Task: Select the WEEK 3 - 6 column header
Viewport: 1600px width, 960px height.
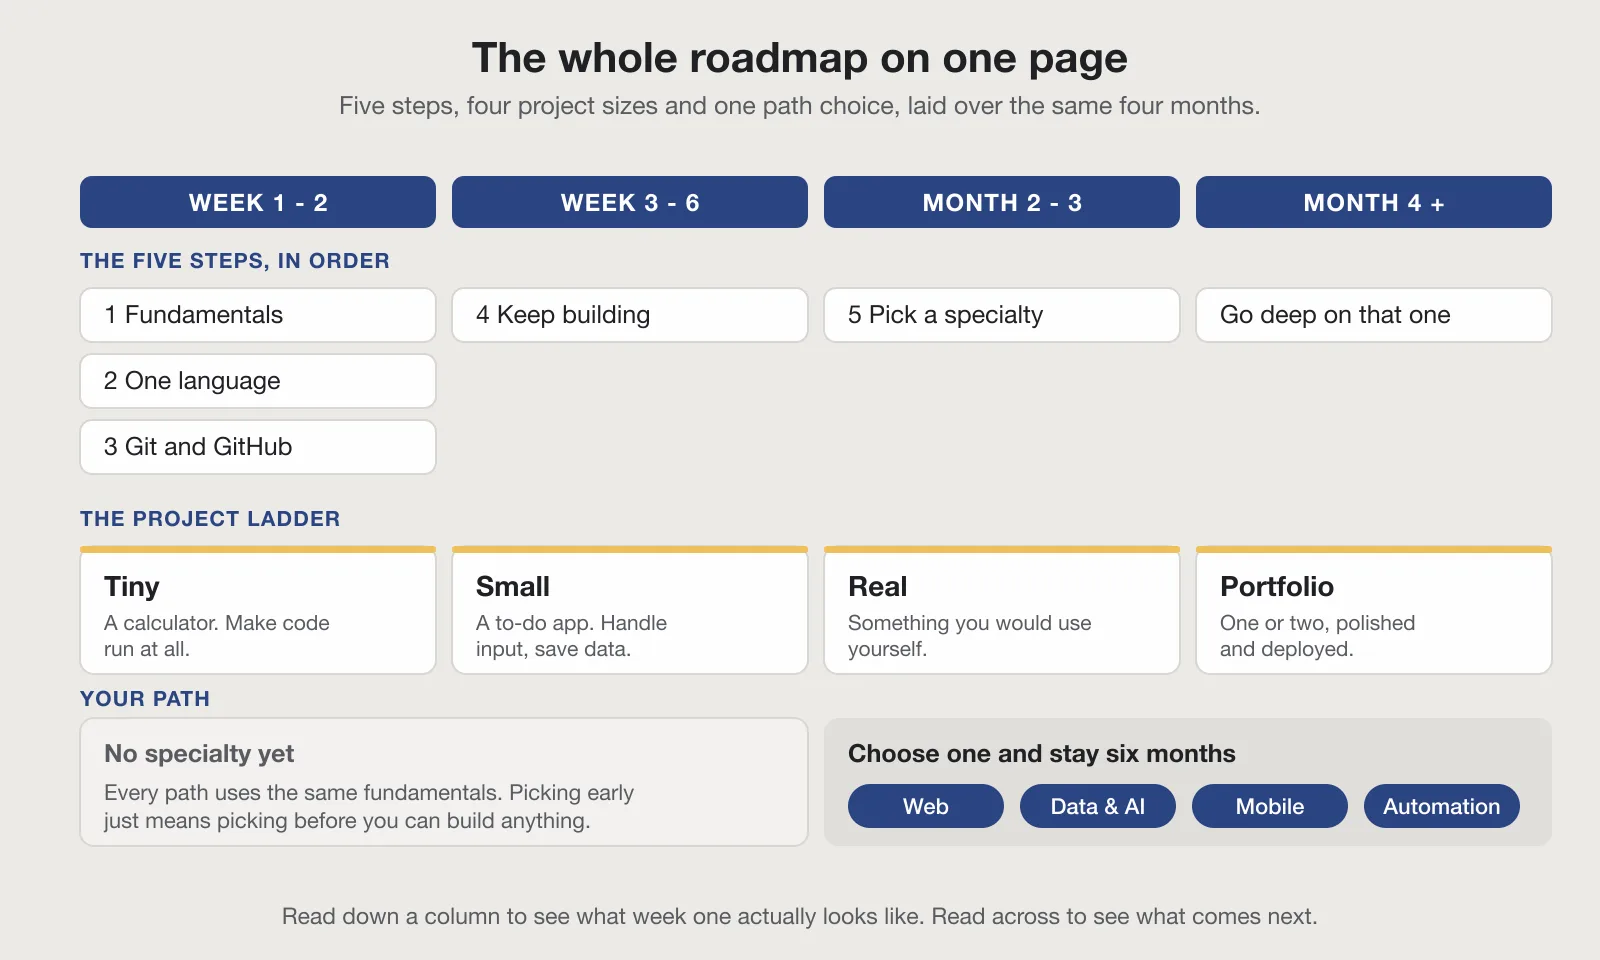Action: tap(630, 202)
